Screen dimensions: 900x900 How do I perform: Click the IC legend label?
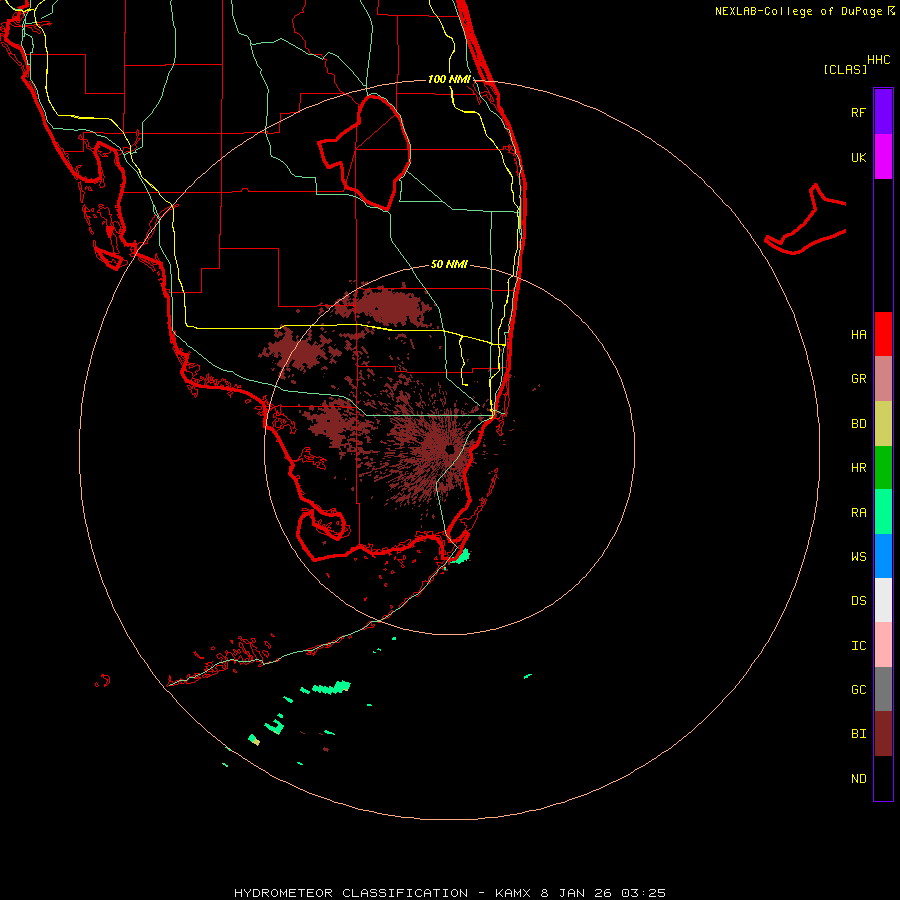coord(858,645)
